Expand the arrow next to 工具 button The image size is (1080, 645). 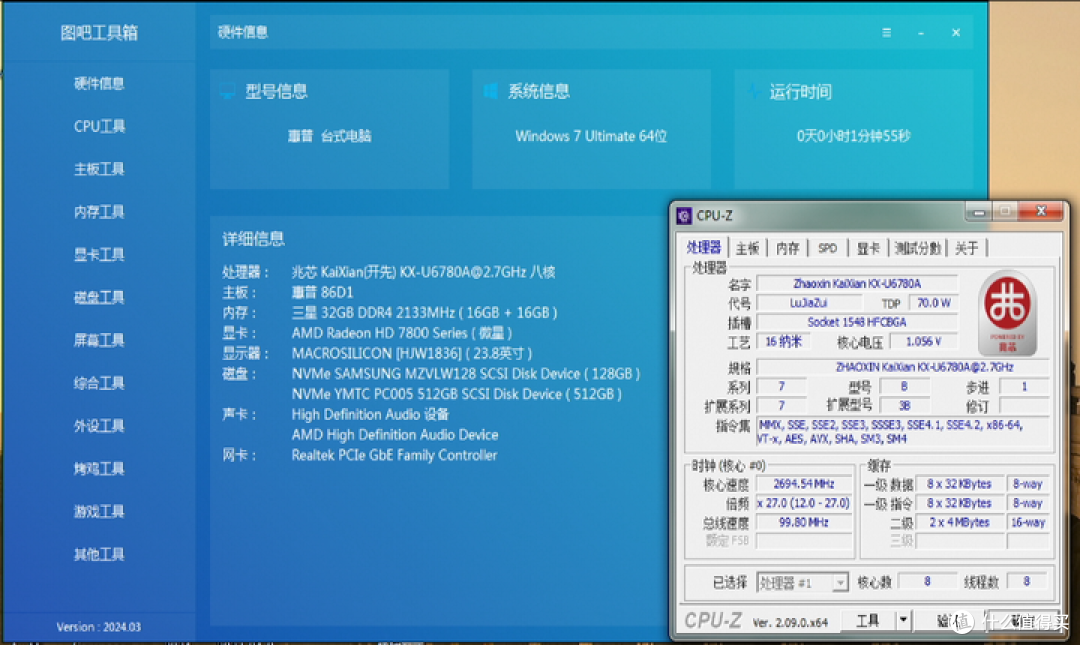pyautogui.click(x=903, y=621)
